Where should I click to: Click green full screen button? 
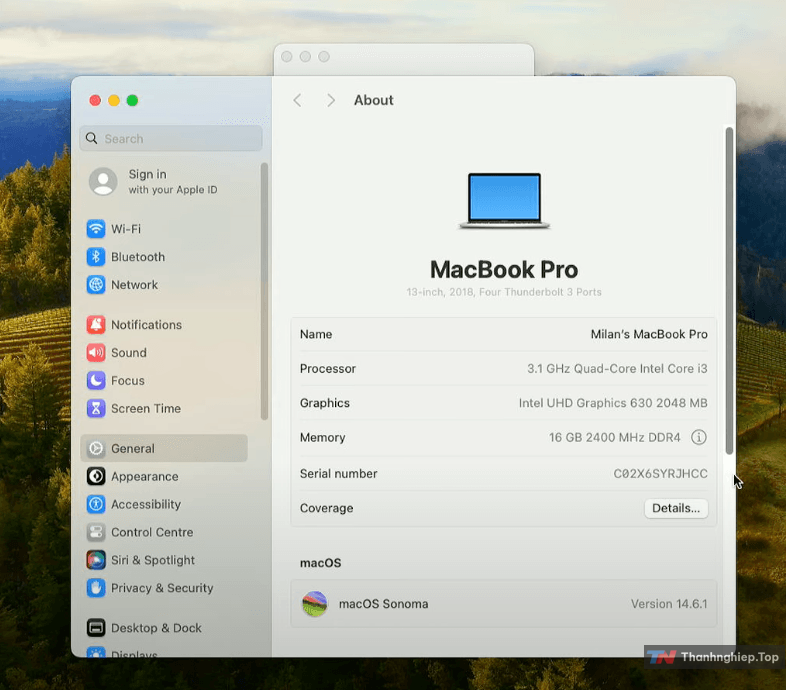[132, 100]
